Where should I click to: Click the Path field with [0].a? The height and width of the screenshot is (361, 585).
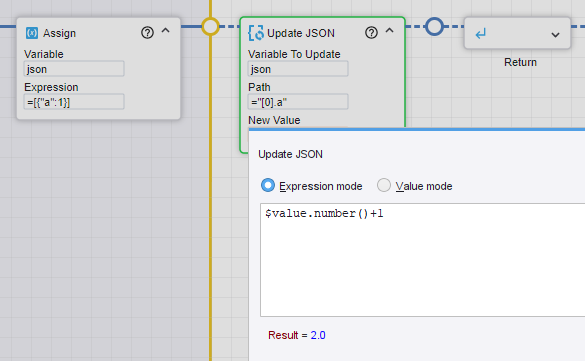click(298, 102)
